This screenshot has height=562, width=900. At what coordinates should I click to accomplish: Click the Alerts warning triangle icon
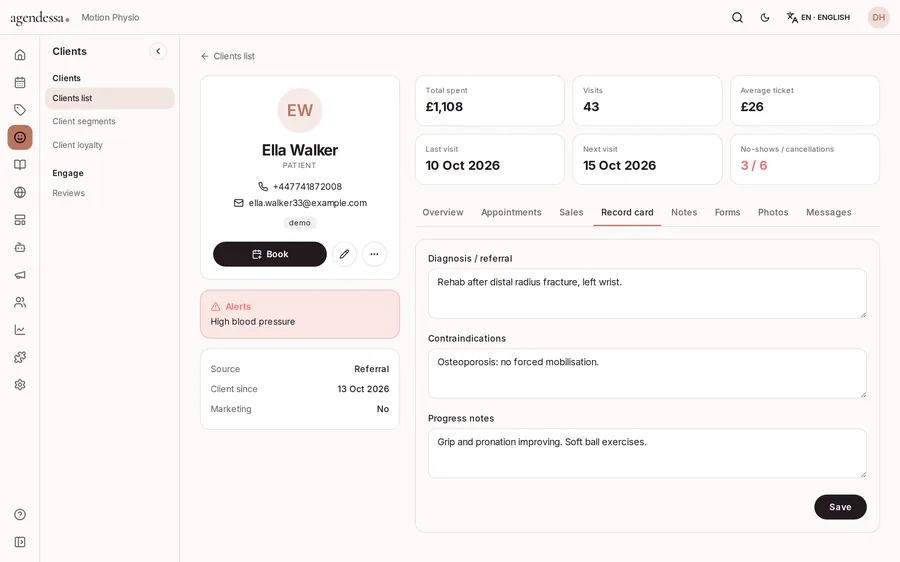click(x=216, y=307)
